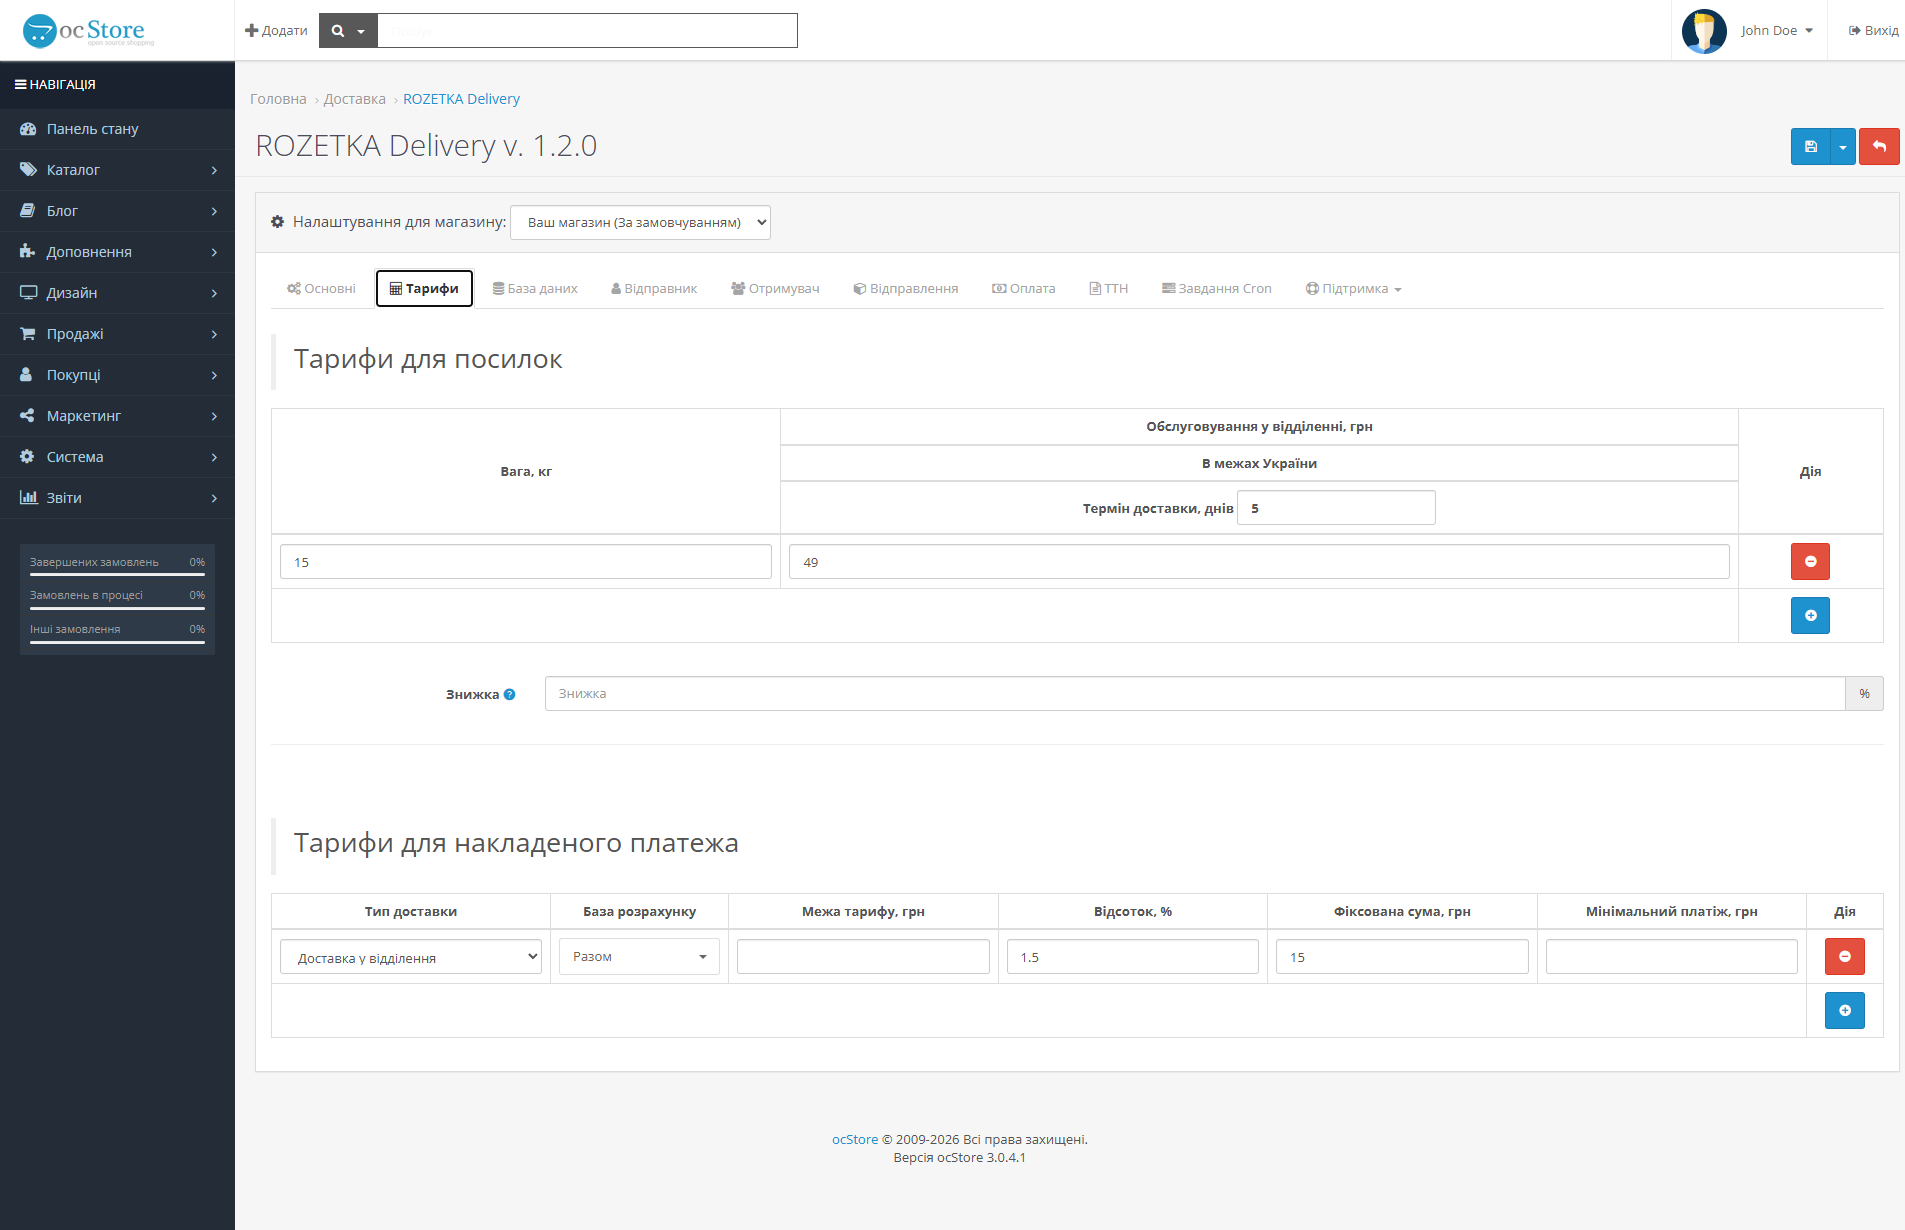Open База розрахунку Разом dropdown
Viewport: 1905px width, 1230px height.
tap(639, 957)
